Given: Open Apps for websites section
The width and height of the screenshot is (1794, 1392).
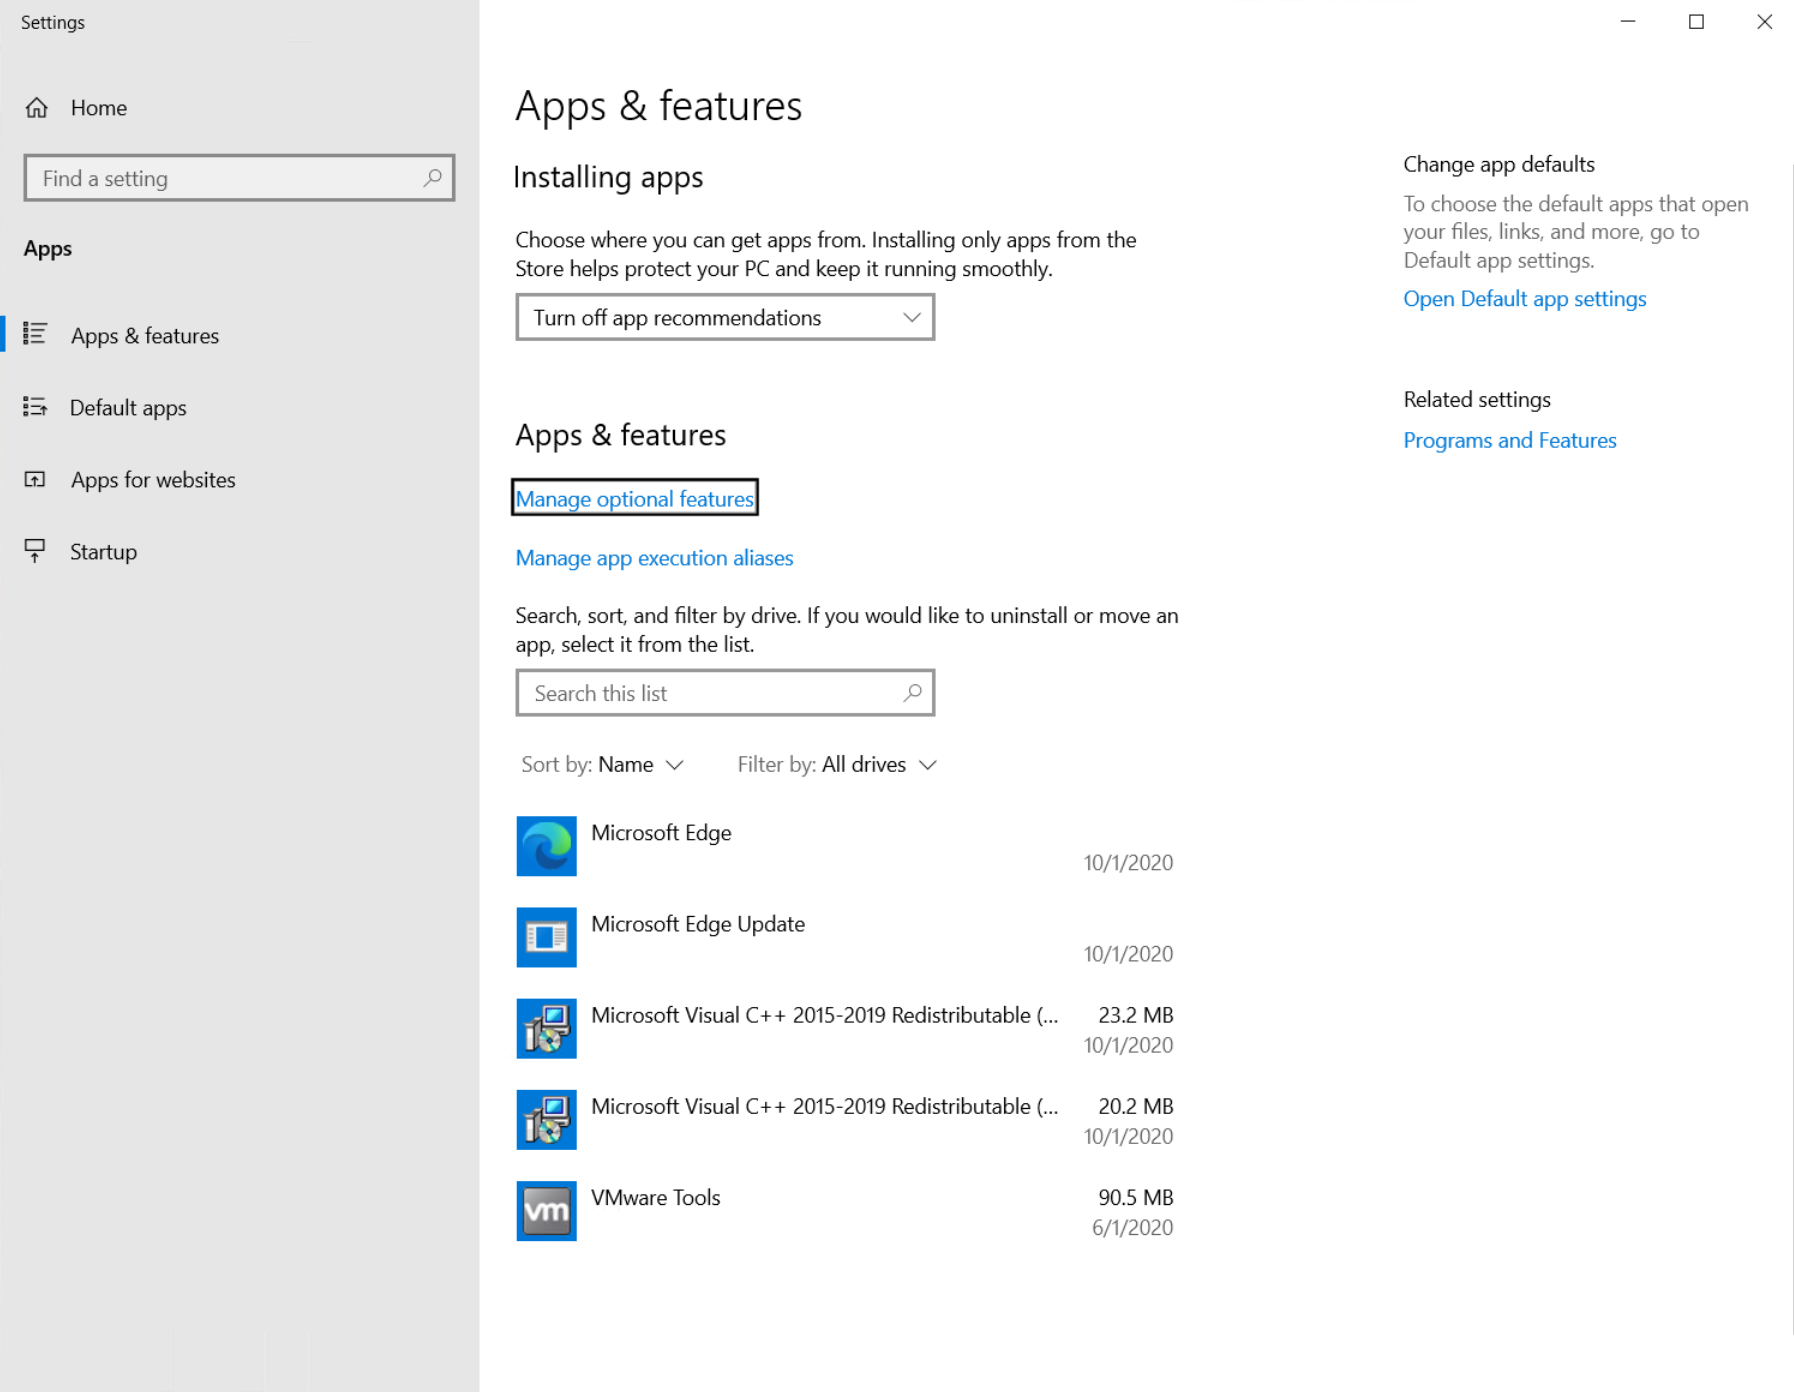Looking at the screenshot, I should point(153,480).
